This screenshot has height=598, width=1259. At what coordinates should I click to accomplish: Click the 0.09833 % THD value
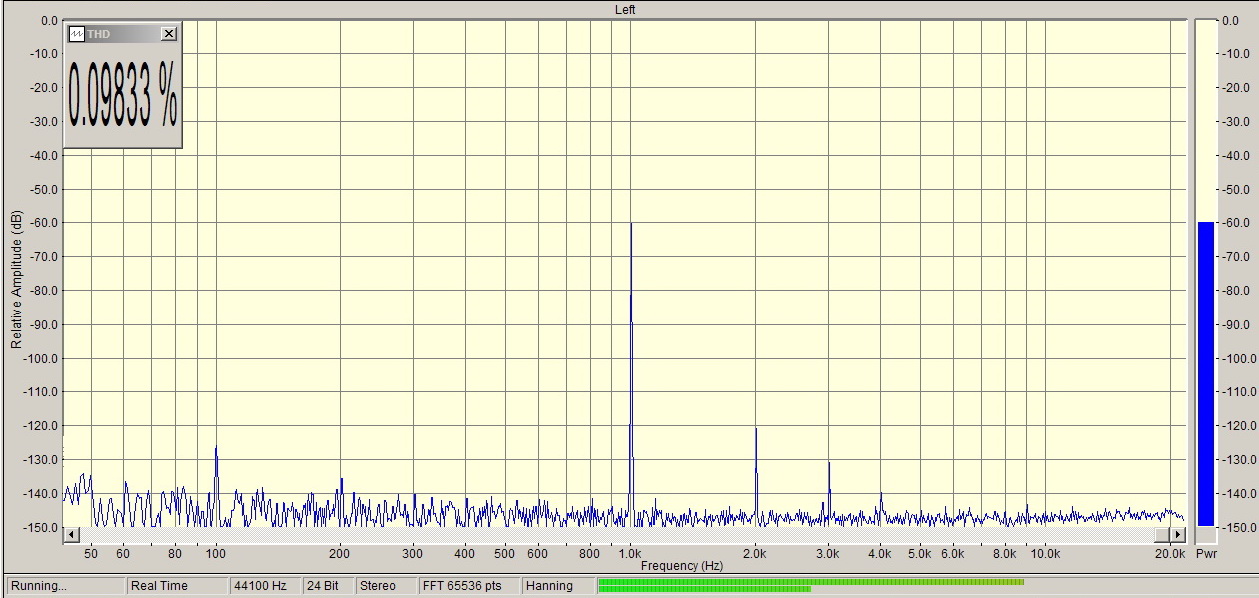point(123,96)
